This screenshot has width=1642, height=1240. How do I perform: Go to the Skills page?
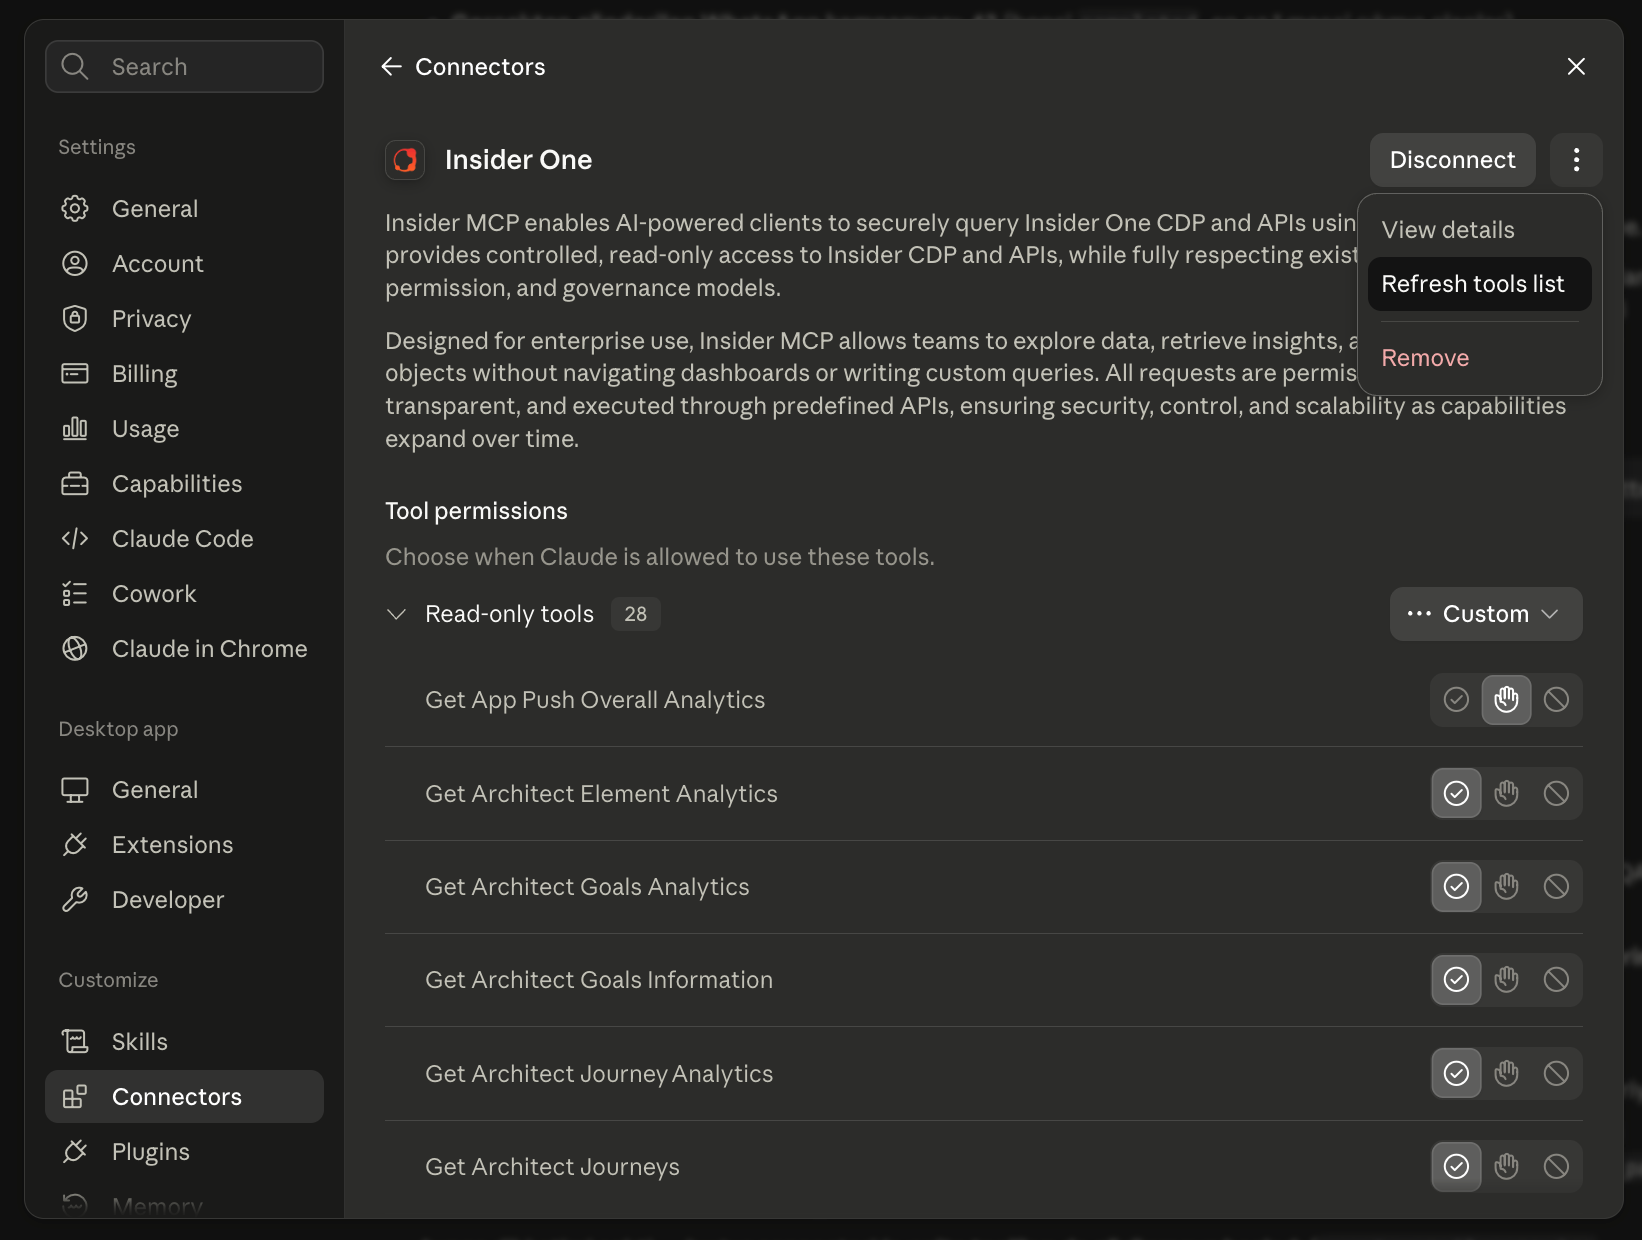pyautogui.click(x=184, y=1041)
